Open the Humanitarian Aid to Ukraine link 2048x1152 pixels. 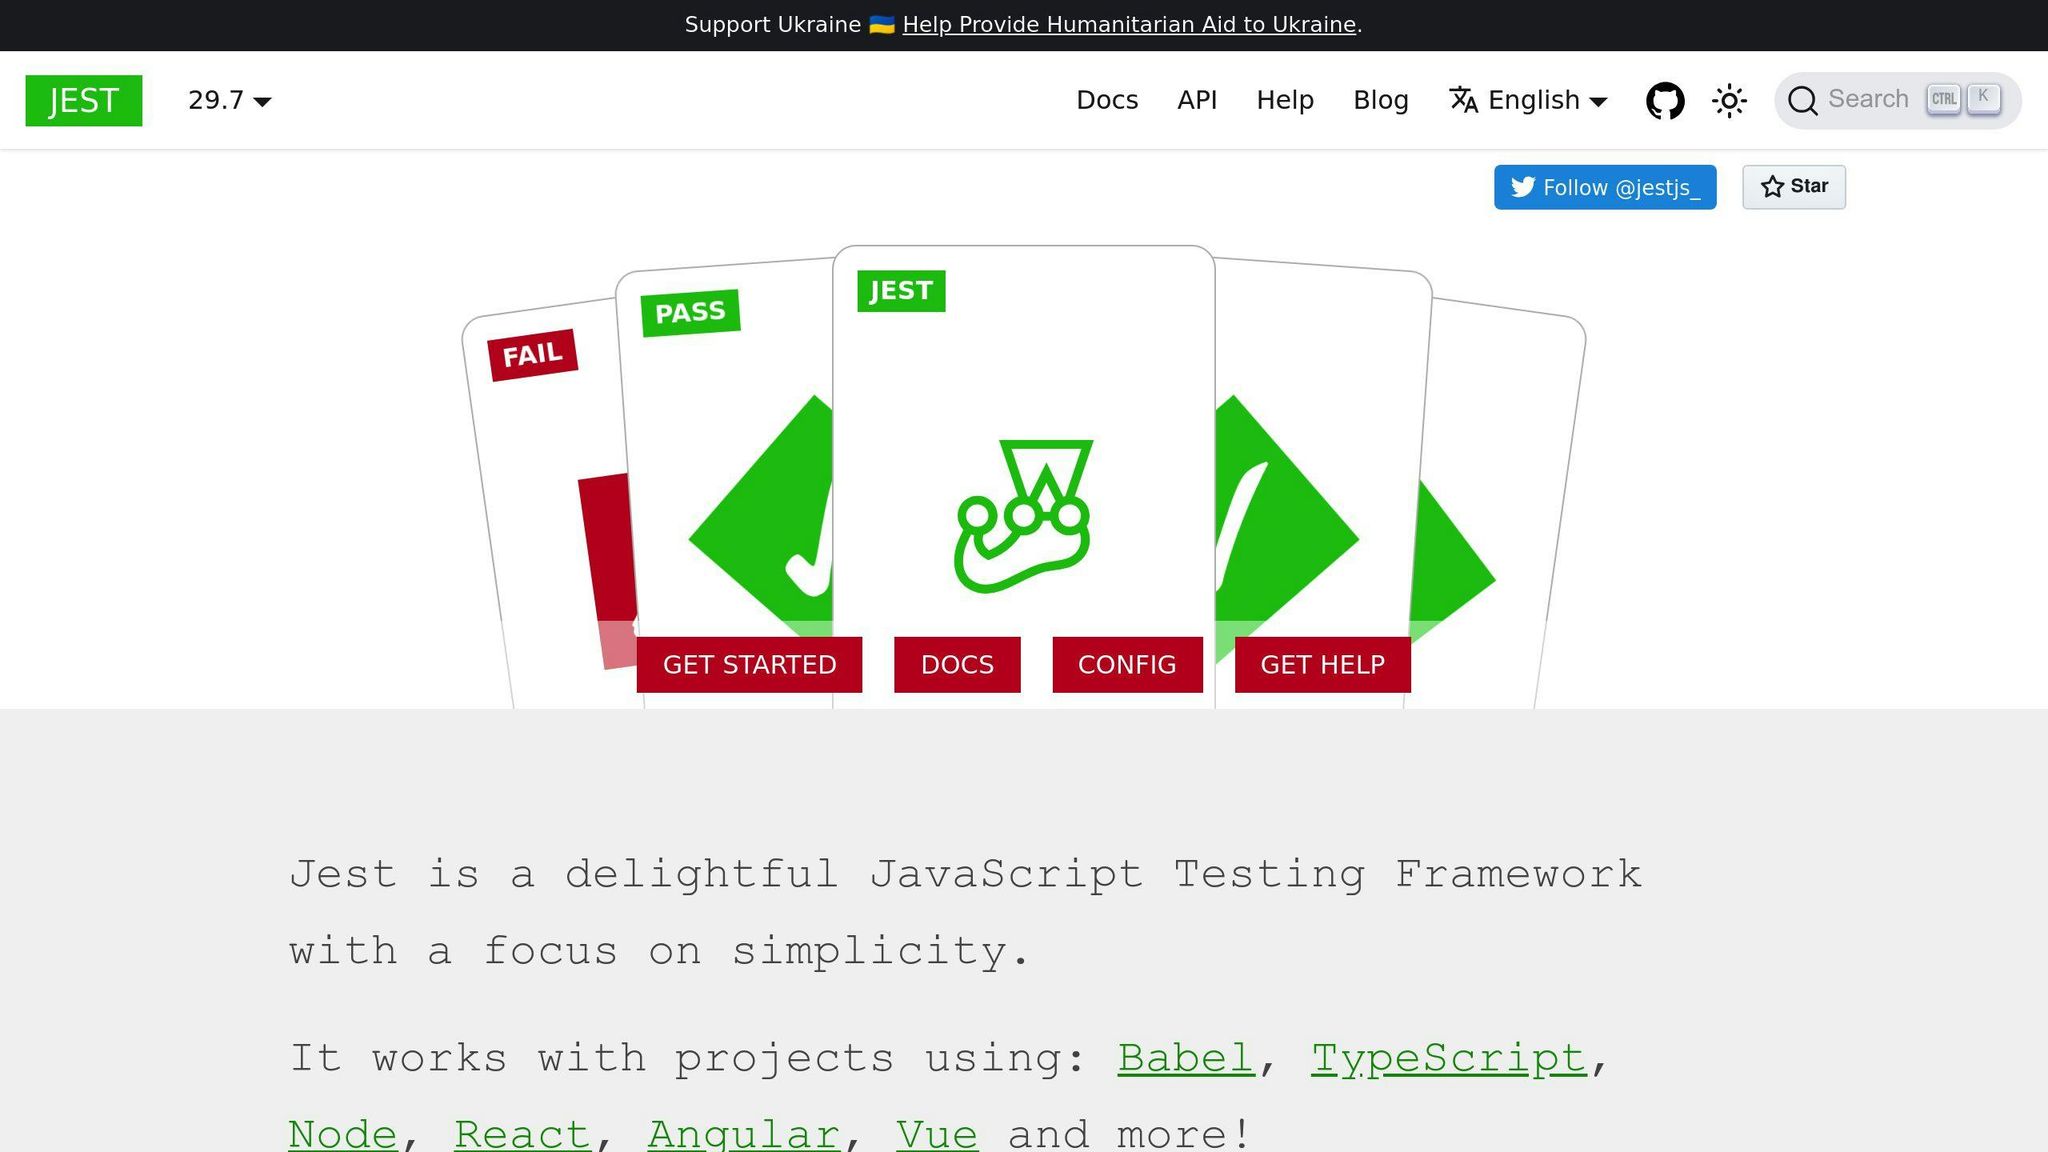click(x=1129, y=25)
